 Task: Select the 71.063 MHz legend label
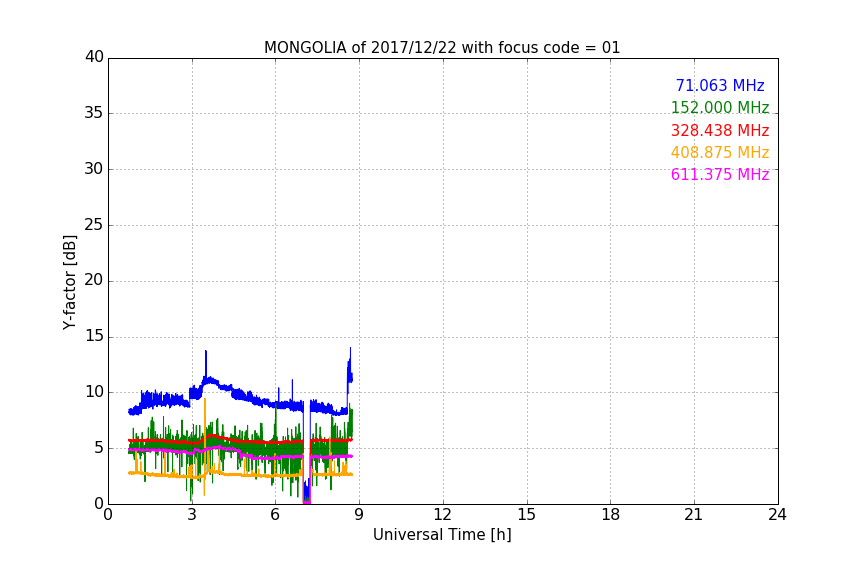(720, 86)
